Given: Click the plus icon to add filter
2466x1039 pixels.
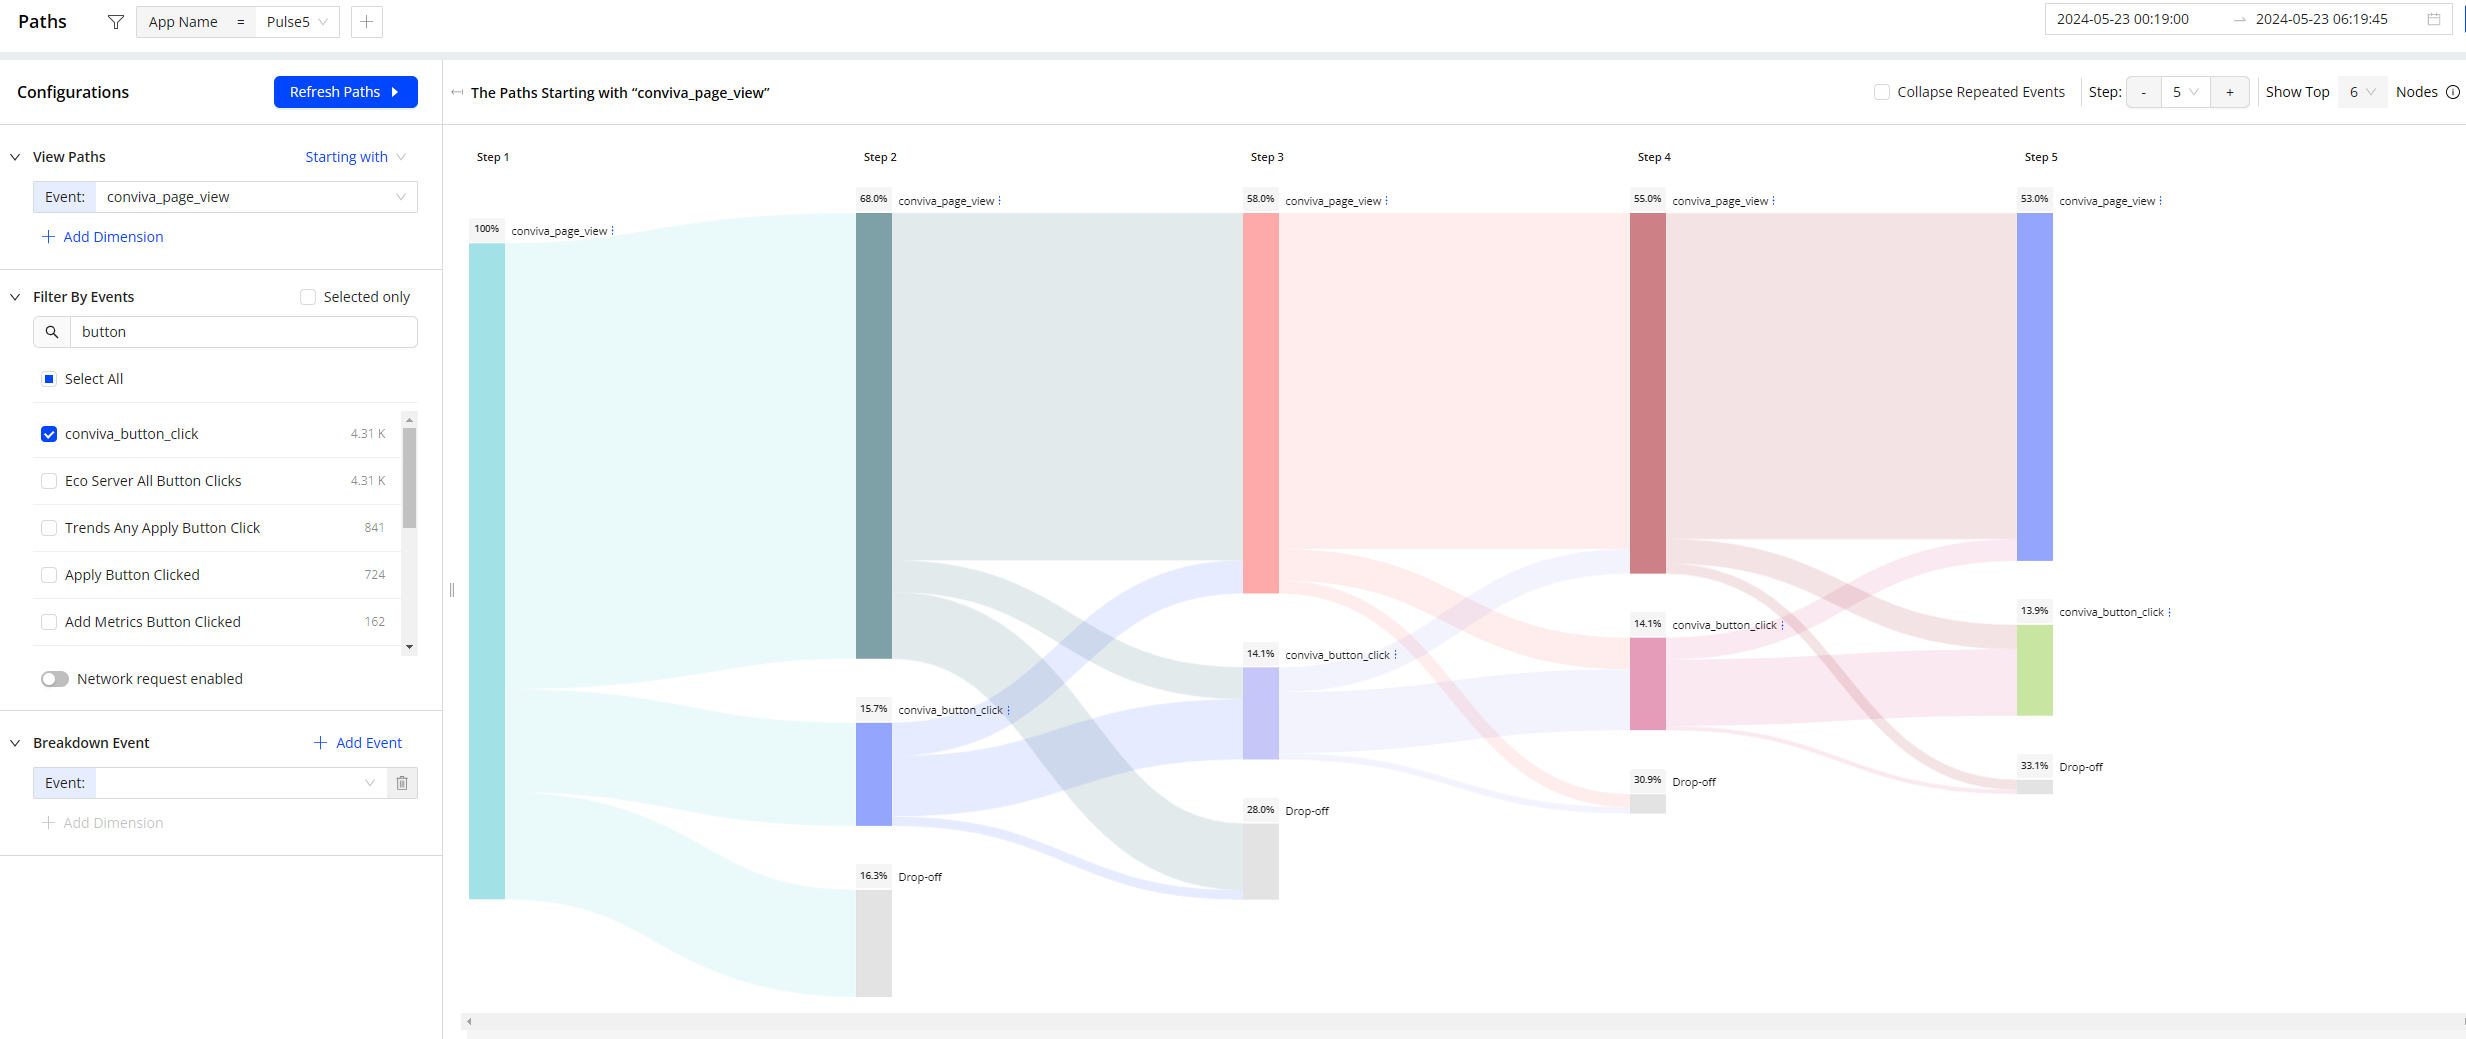Looking at the screenshot, I should pyautogui.click(x=367, y=22).
